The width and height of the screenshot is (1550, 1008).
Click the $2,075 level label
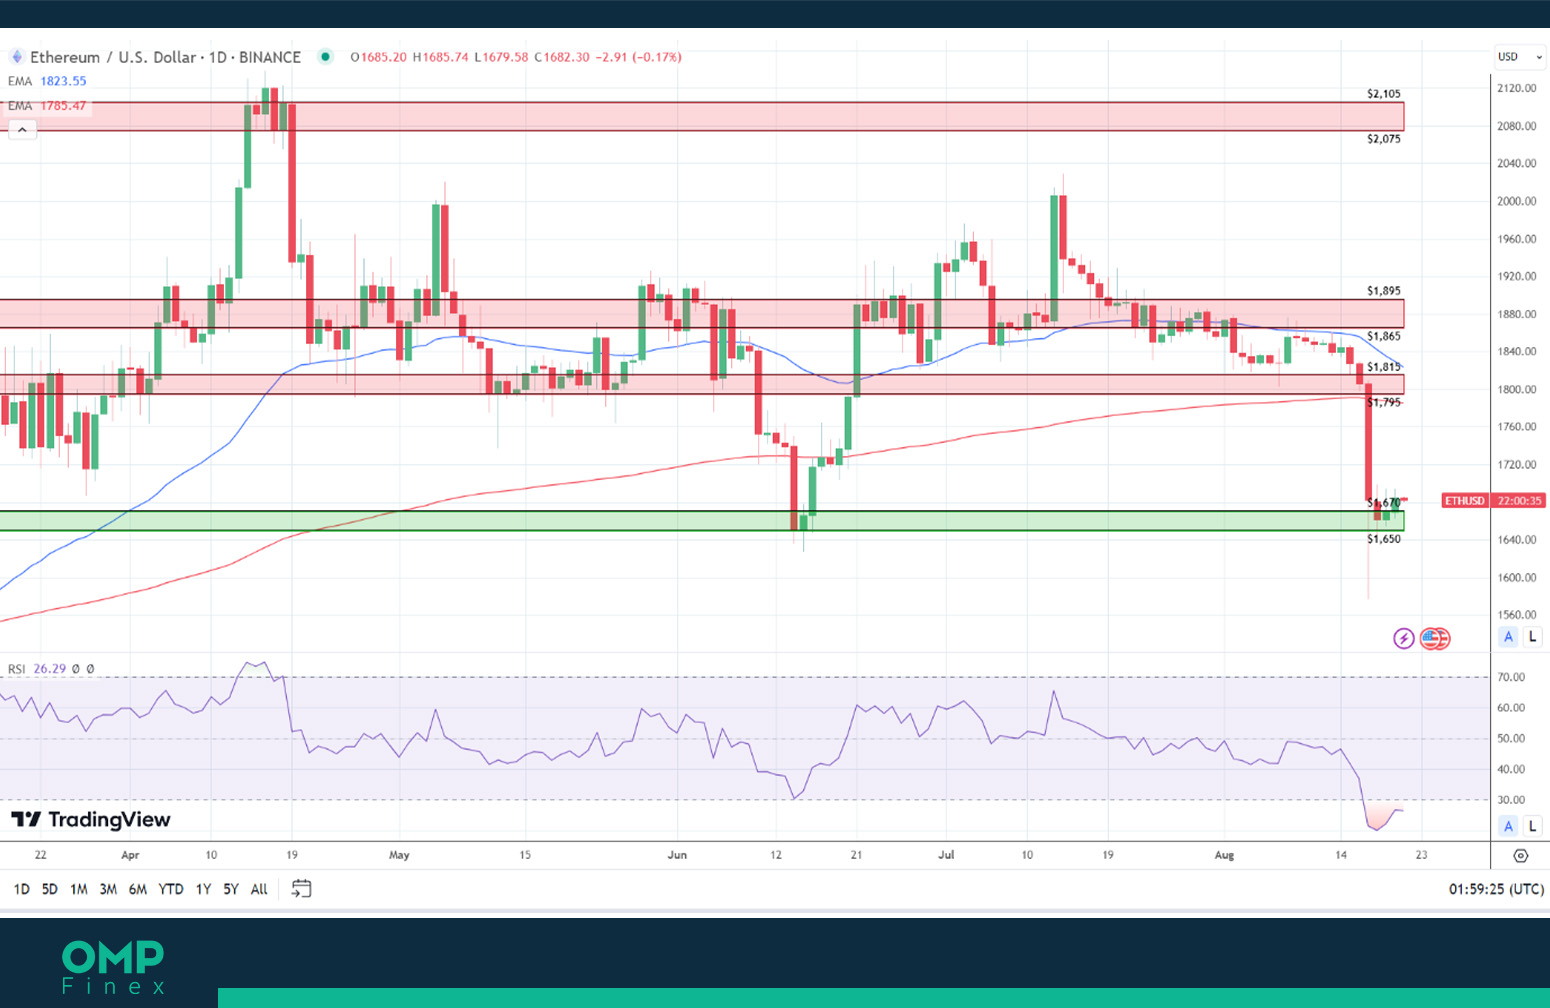tap(1384, 139)
